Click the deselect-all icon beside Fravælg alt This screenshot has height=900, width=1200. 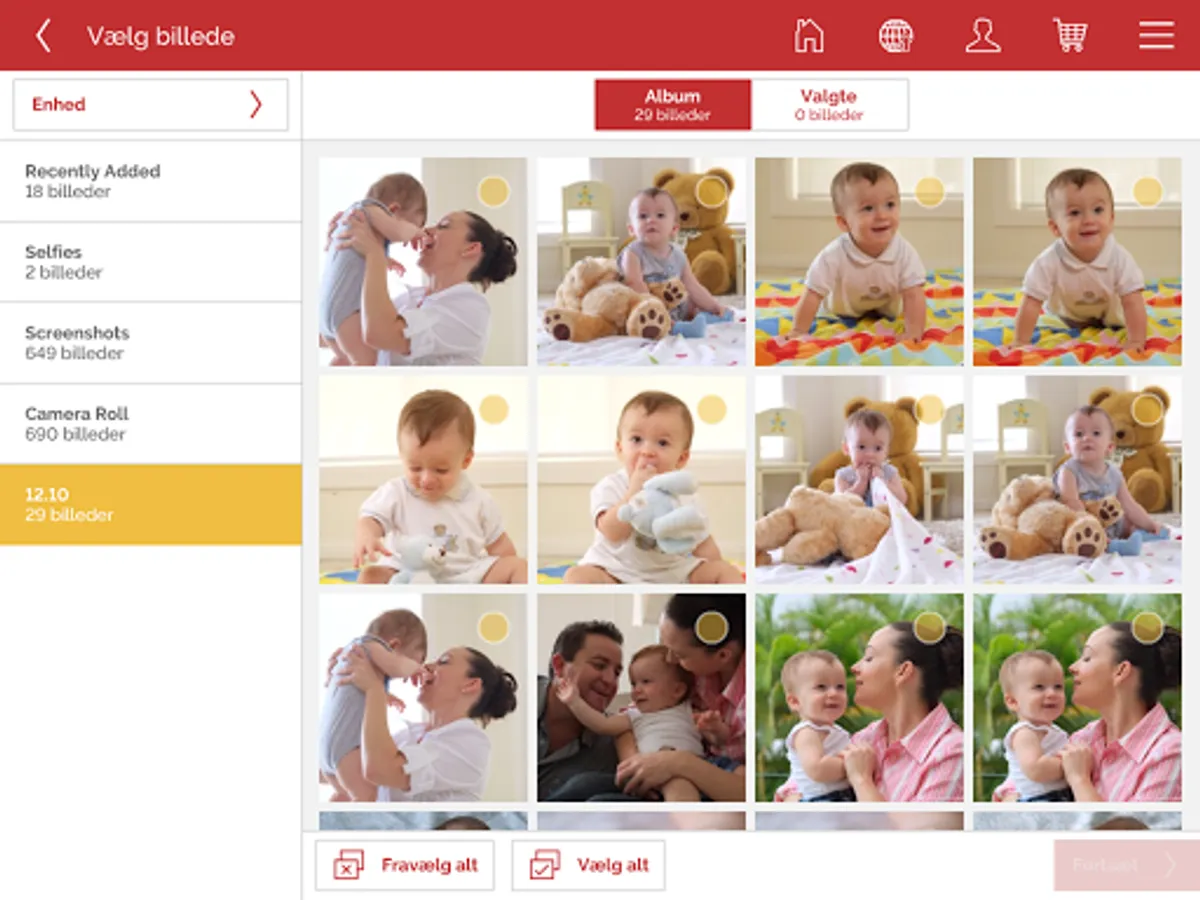click(x=349, y=865)
